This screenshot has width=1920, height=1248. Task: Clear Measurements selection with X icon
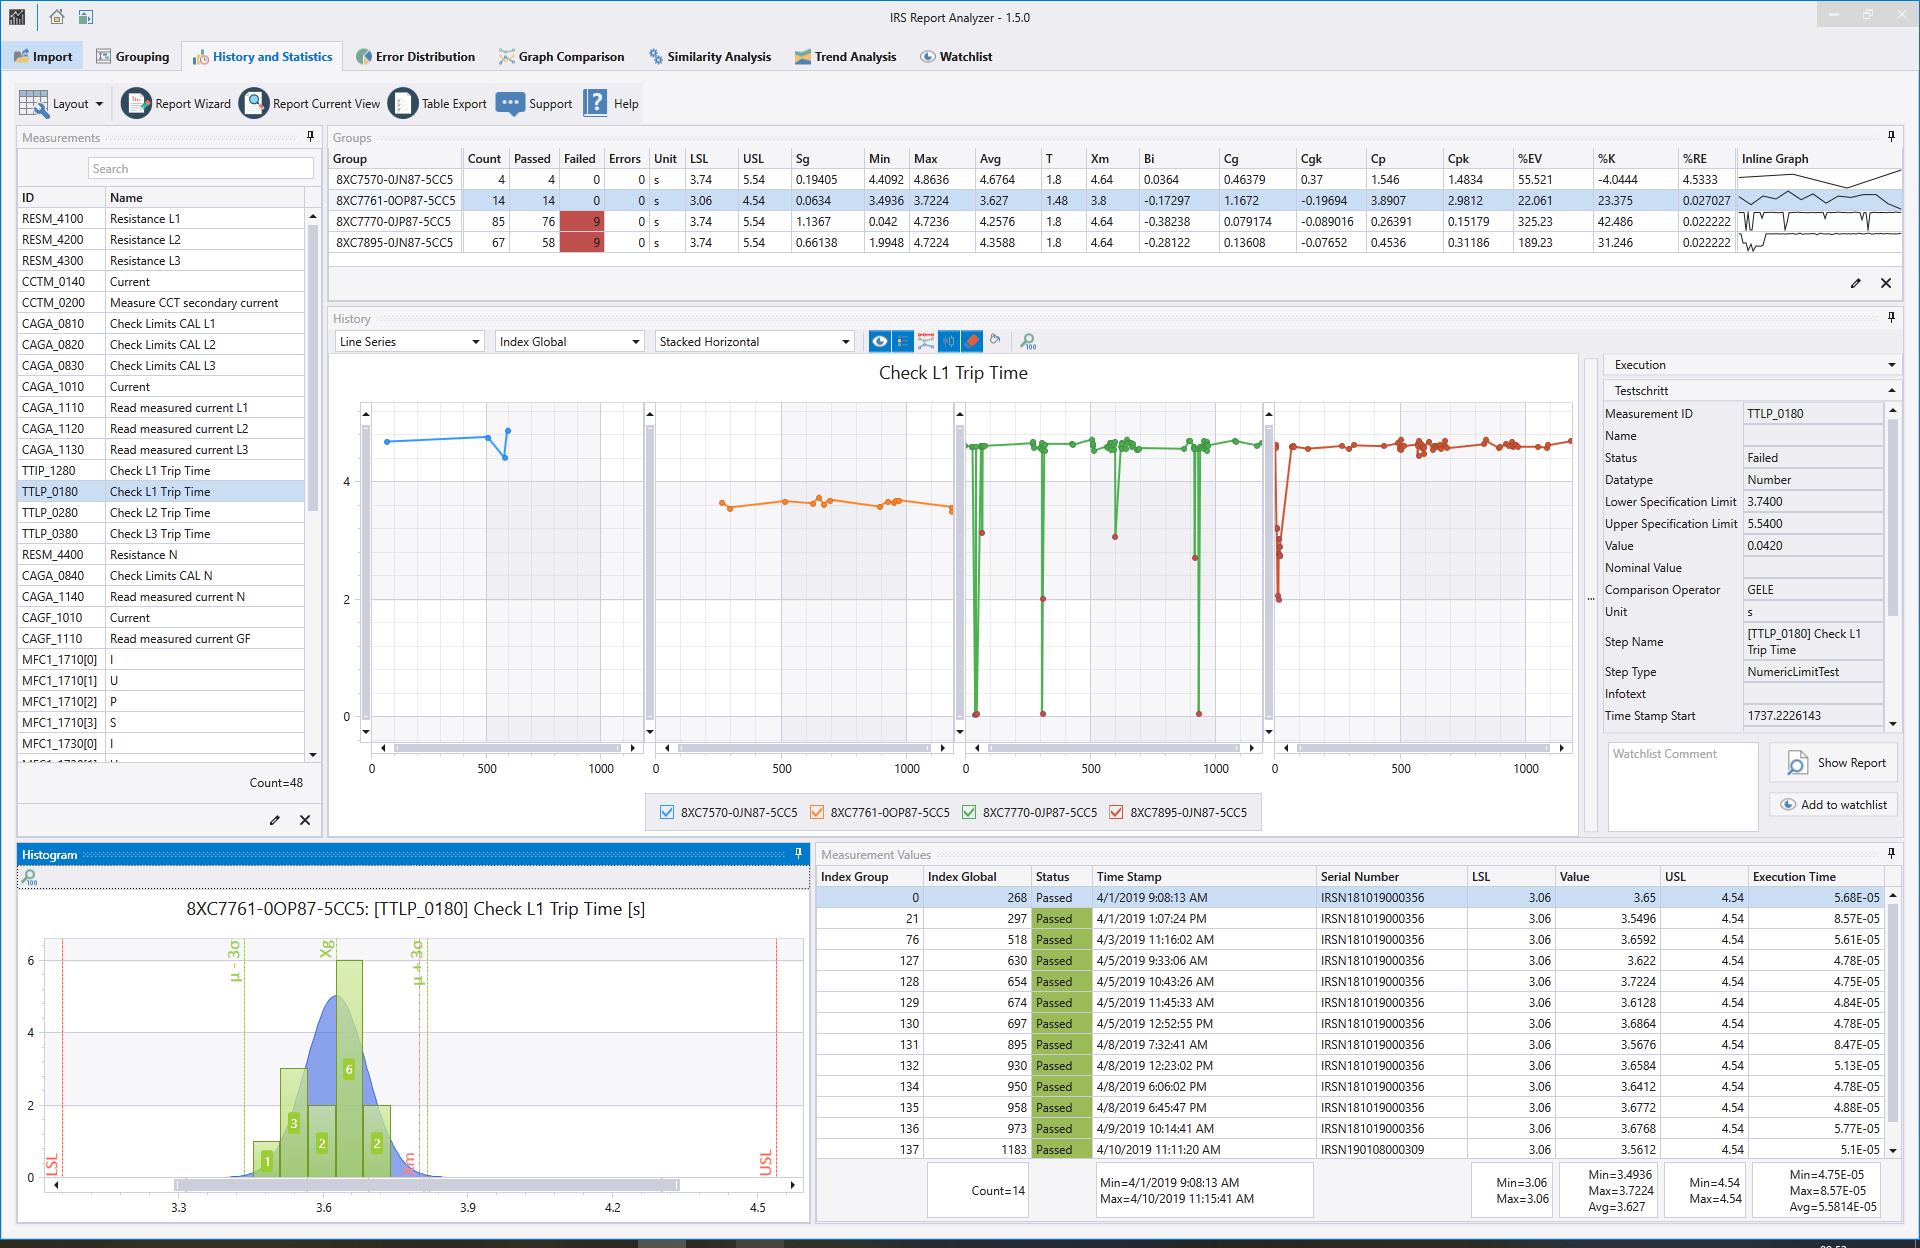click(305, 820)
